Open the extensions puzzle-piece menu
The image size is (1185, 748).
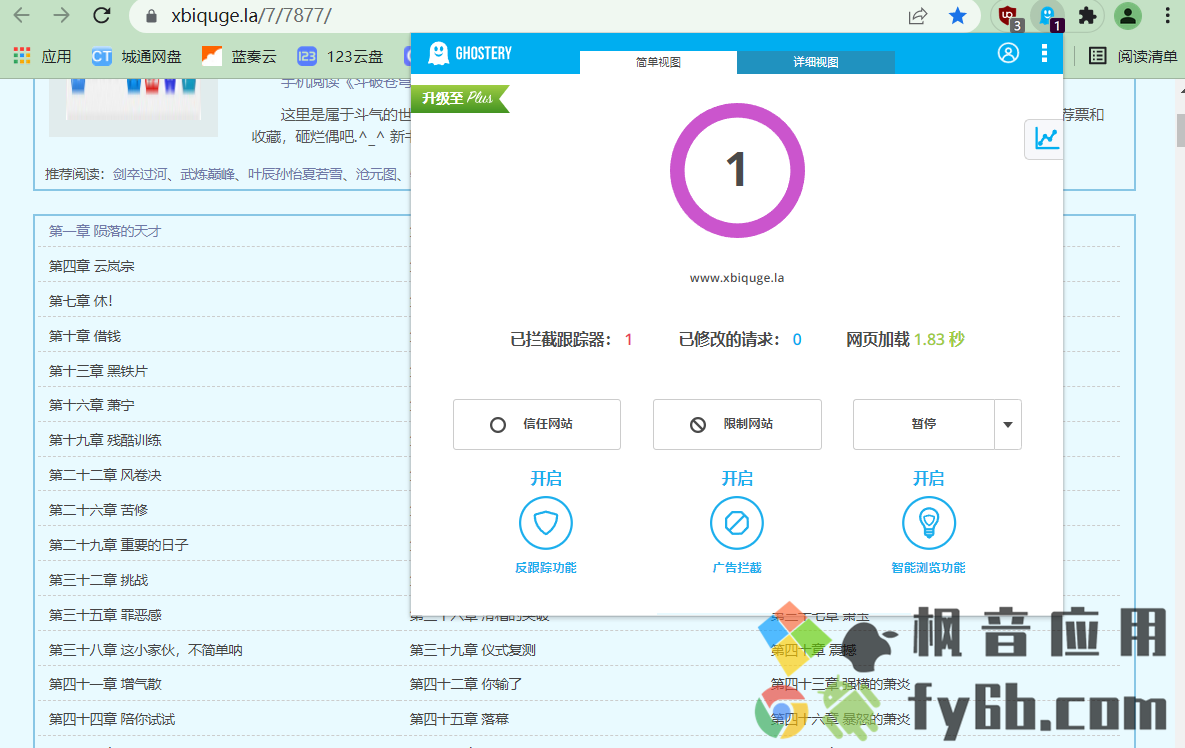click(1088, 16)
